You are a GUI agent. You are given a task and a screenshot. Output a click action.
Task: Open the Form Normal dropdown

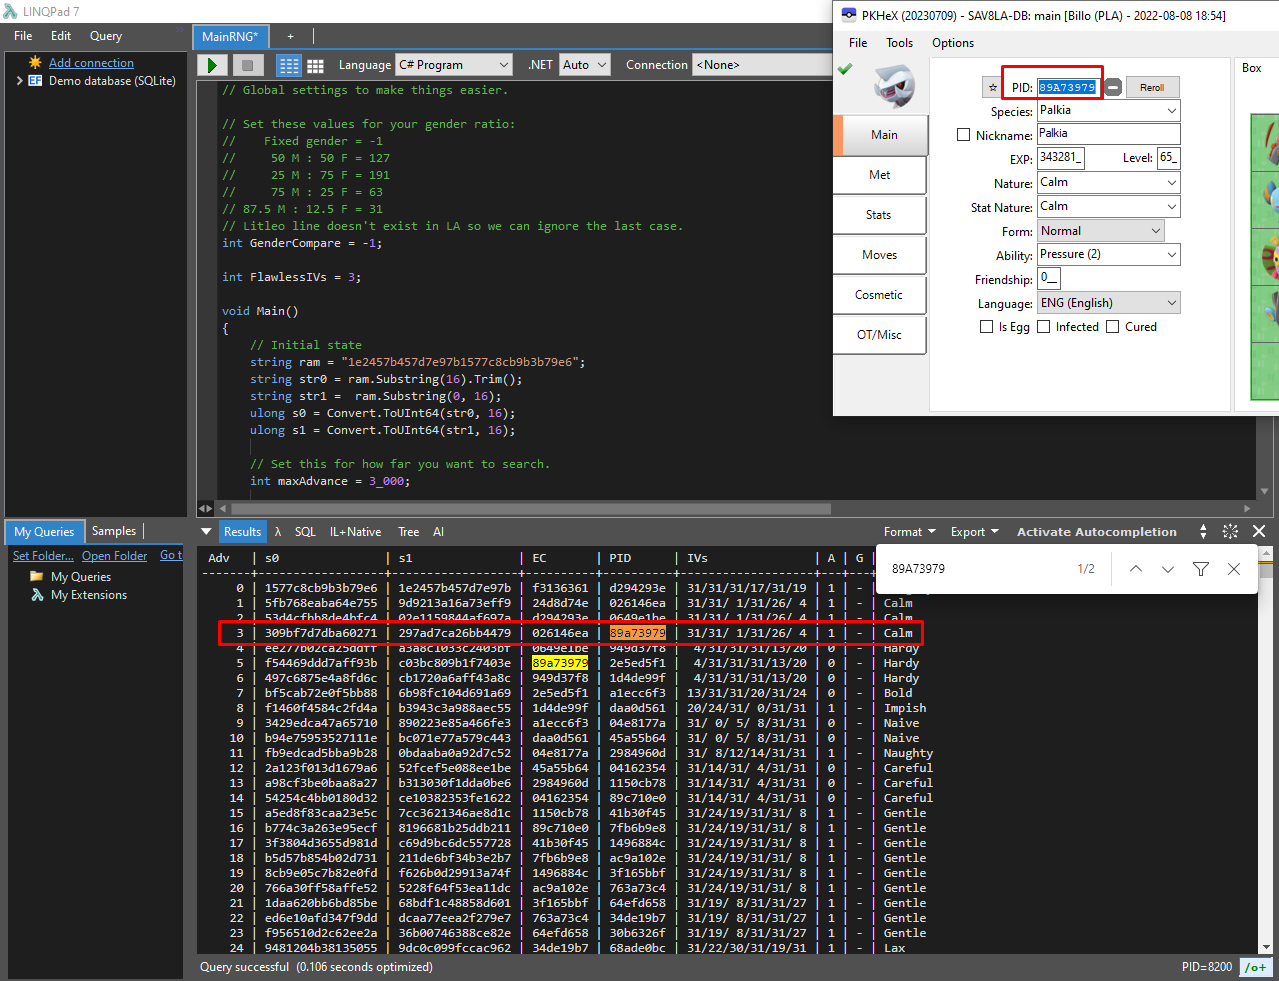pos(1100,231)
